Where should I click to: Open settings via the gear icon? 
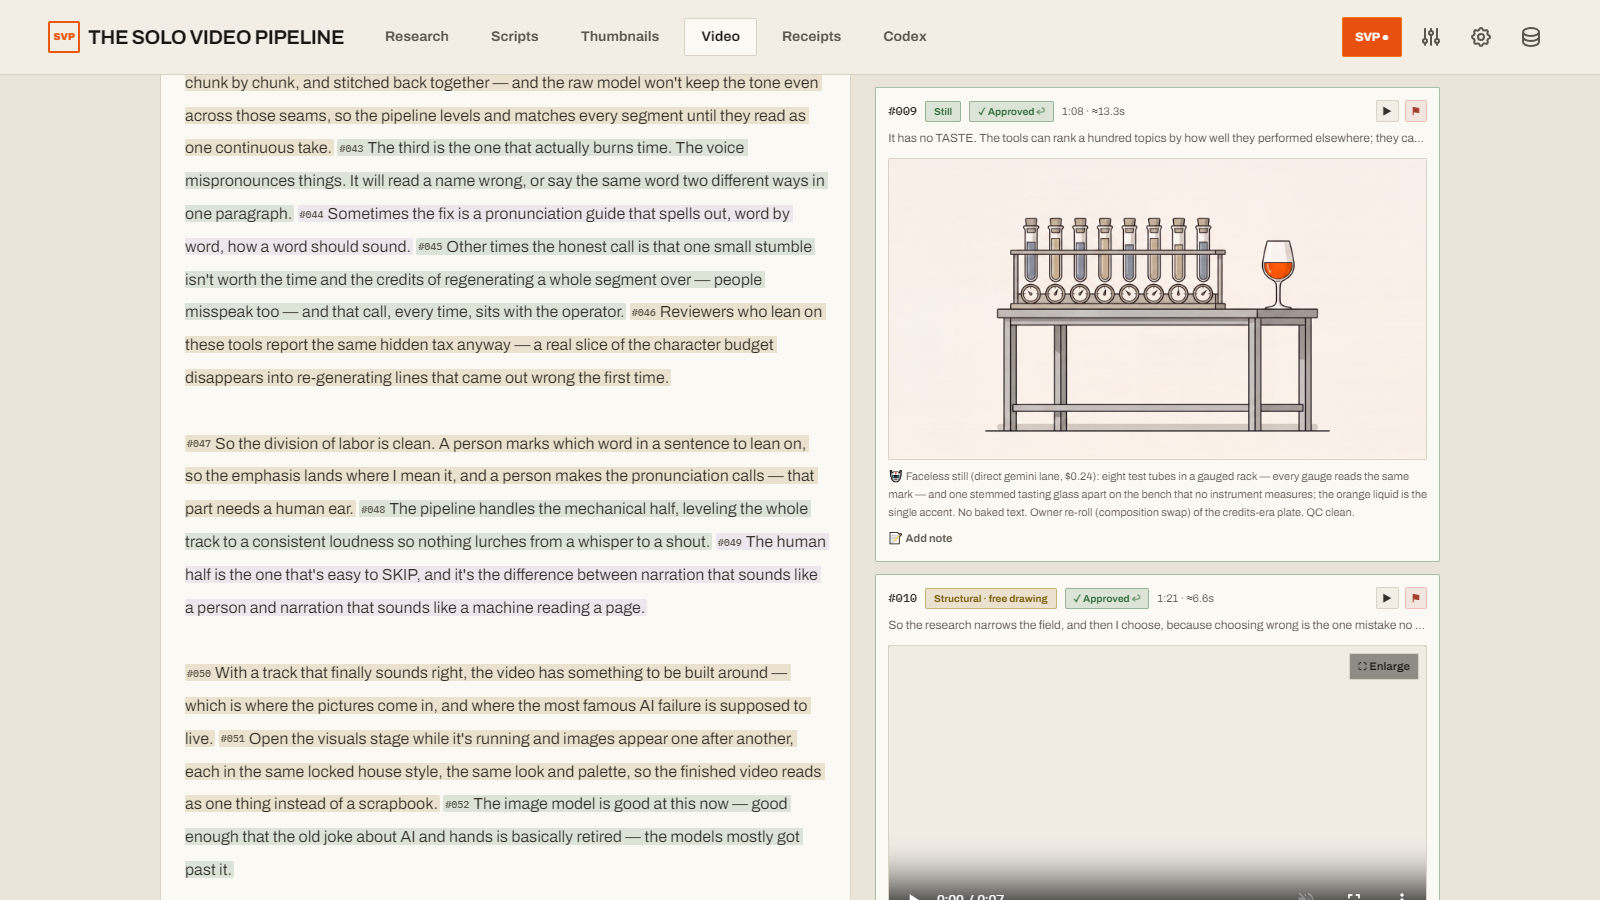[x=1481, y=37]
